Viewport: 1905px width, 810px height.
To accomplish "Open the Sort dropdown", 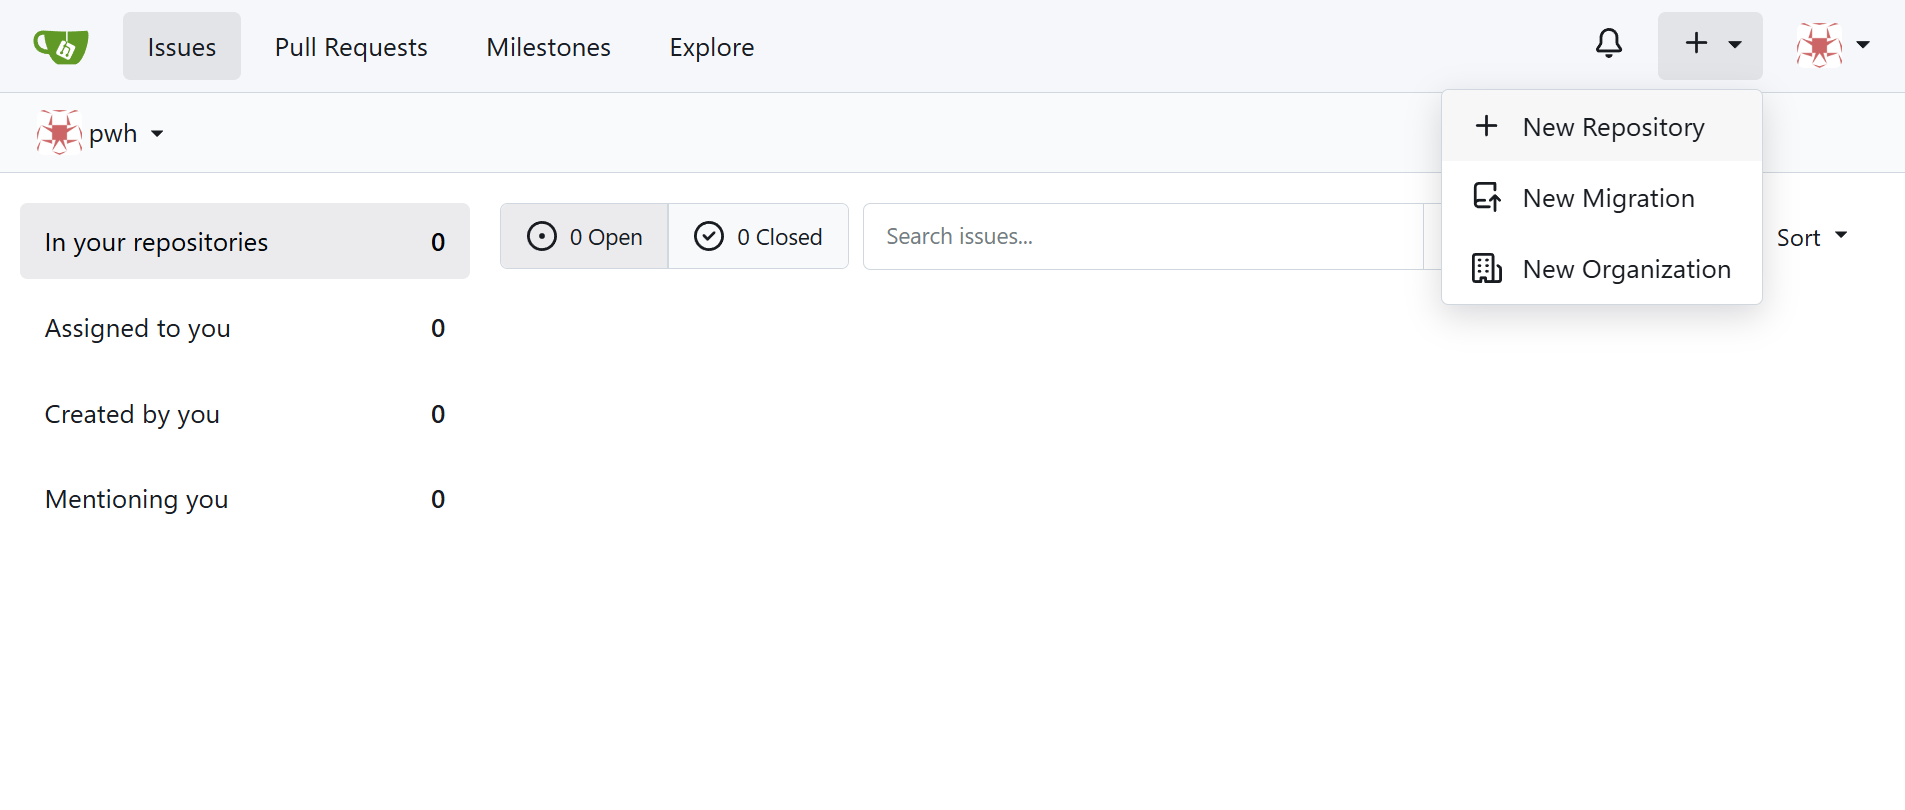I will coord(1811,238).
